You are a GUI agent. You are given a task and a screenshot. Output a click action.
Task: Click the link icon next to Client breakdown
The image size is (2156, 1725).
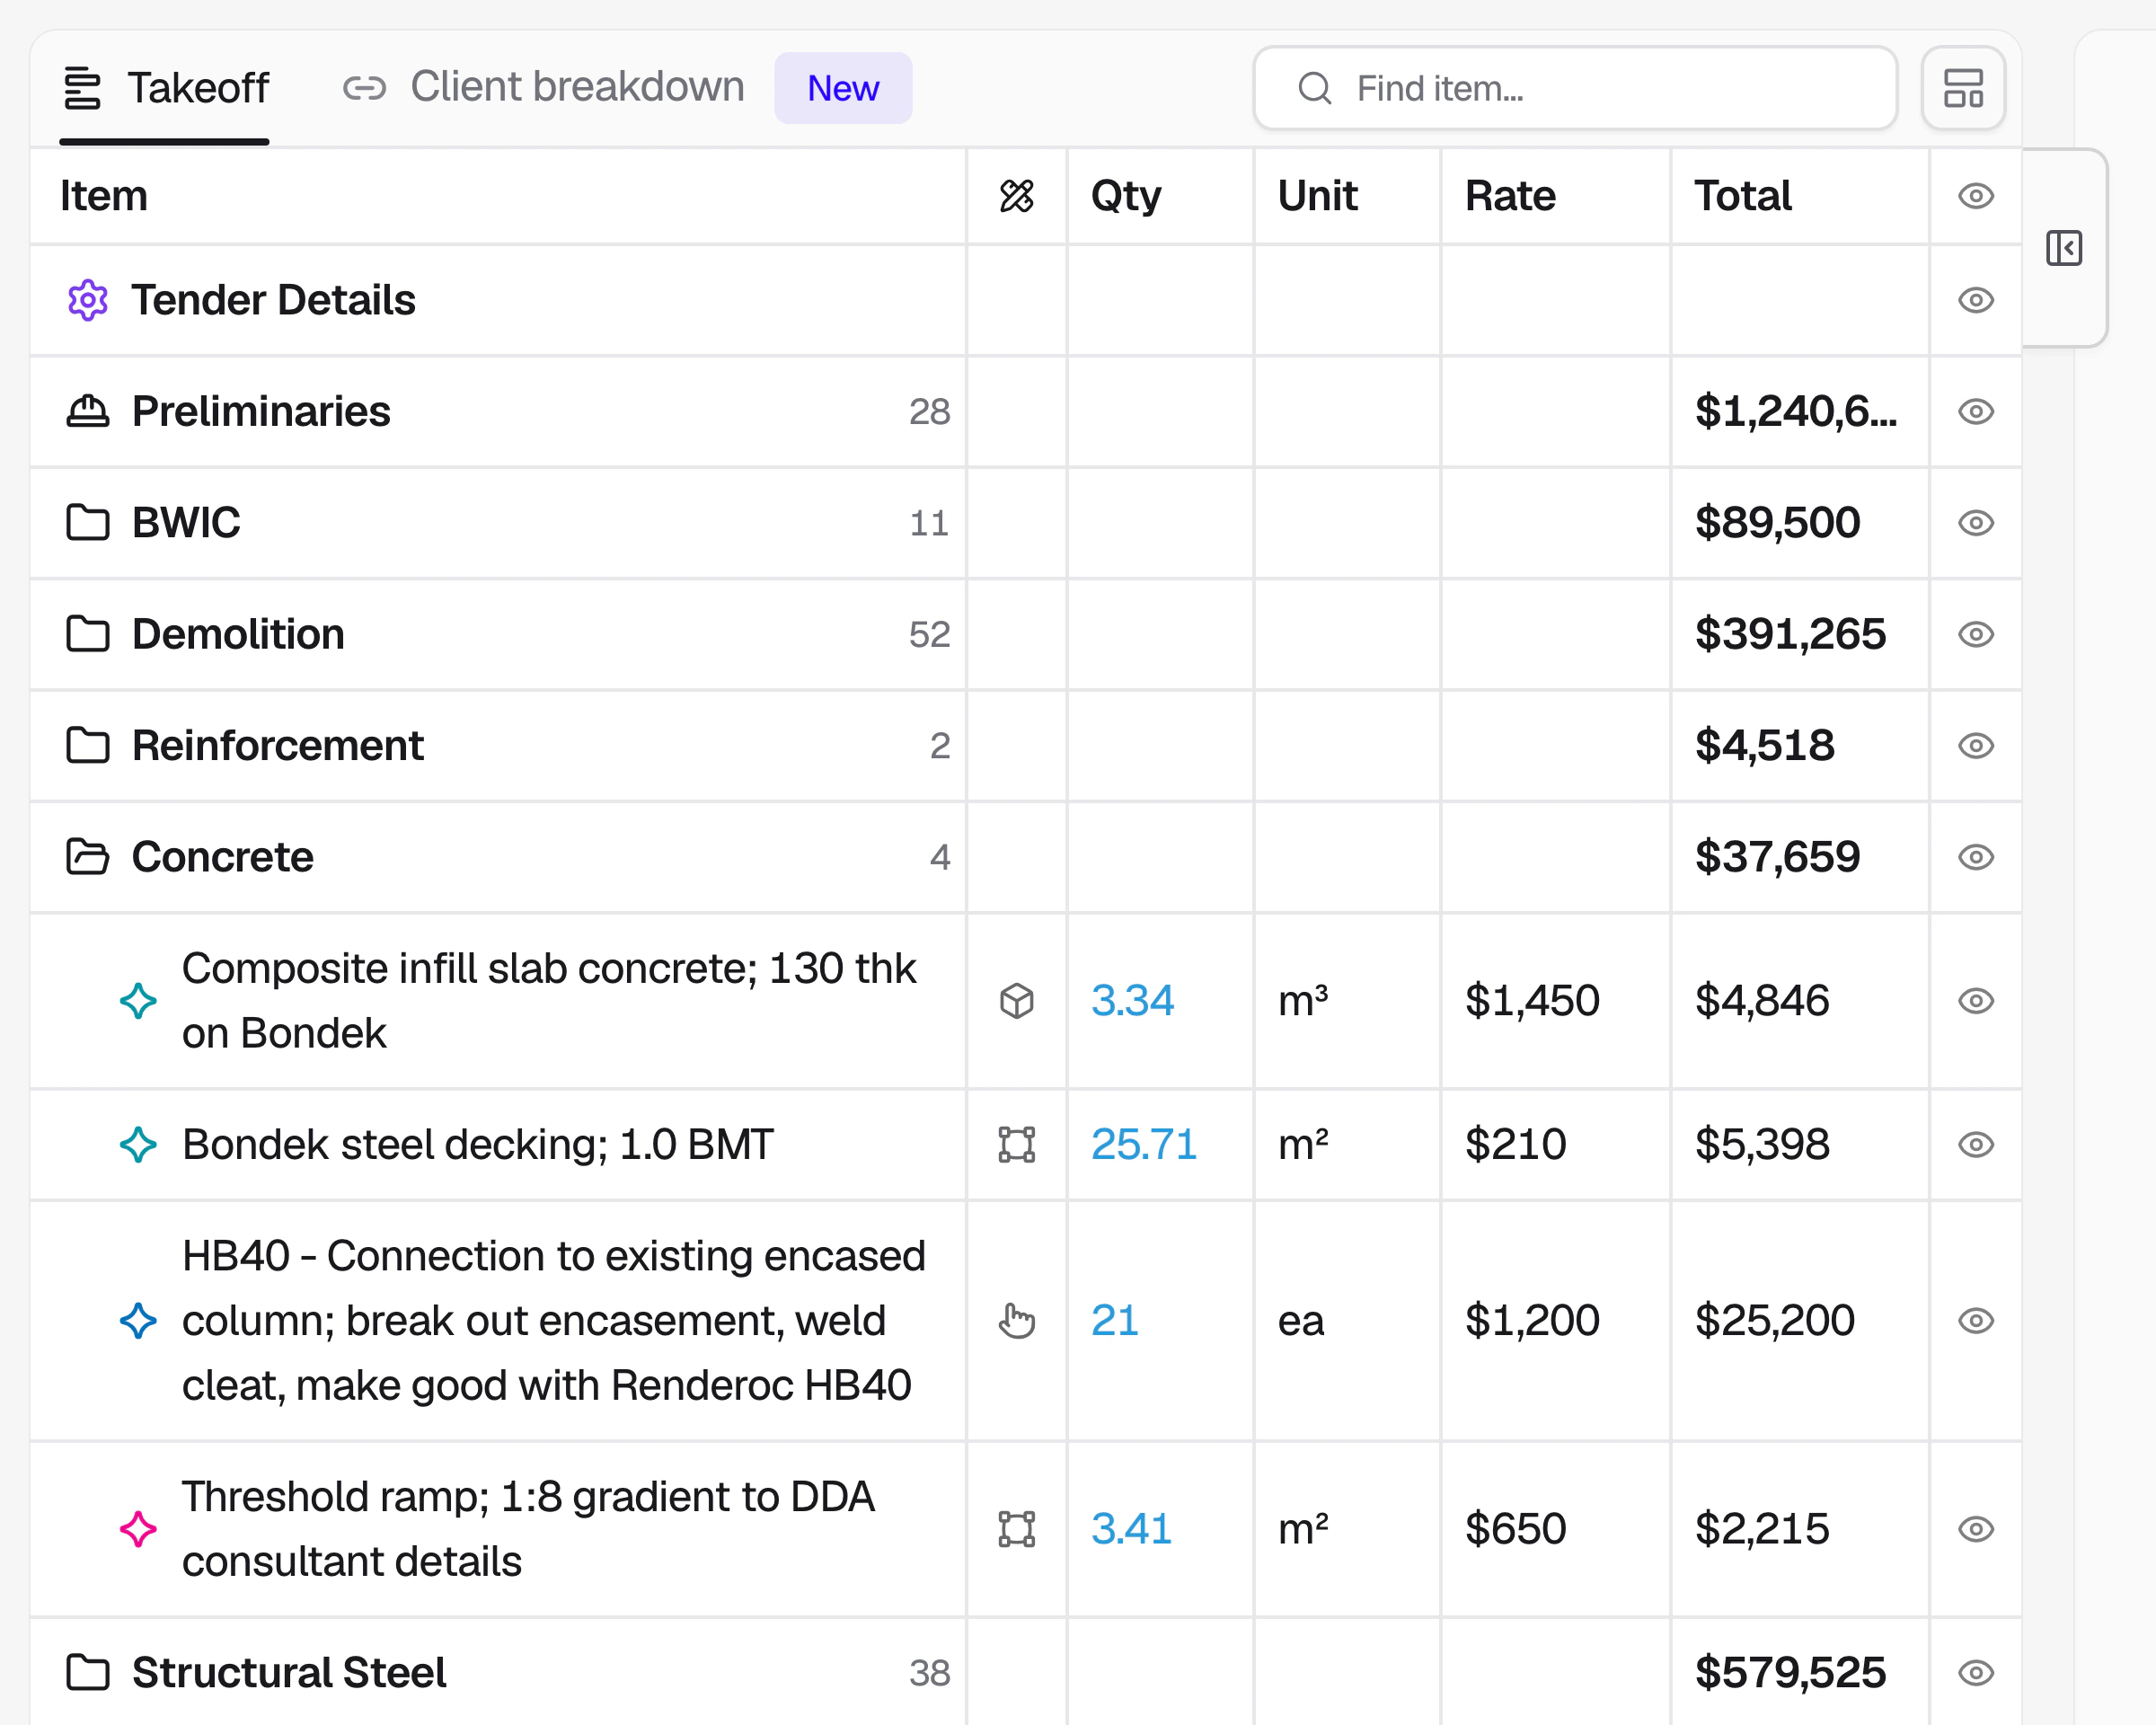click(x=364, y=88)
